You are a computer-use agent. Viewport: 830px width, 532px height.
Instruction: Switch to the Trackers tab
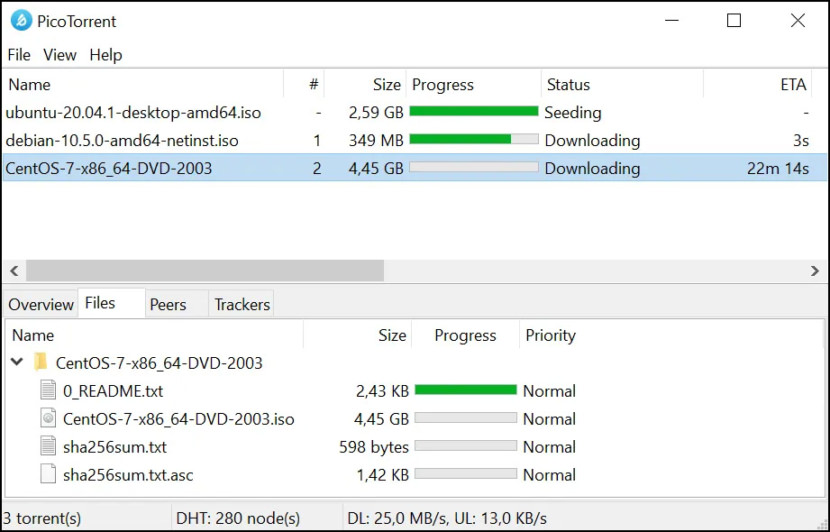(242, 304)
